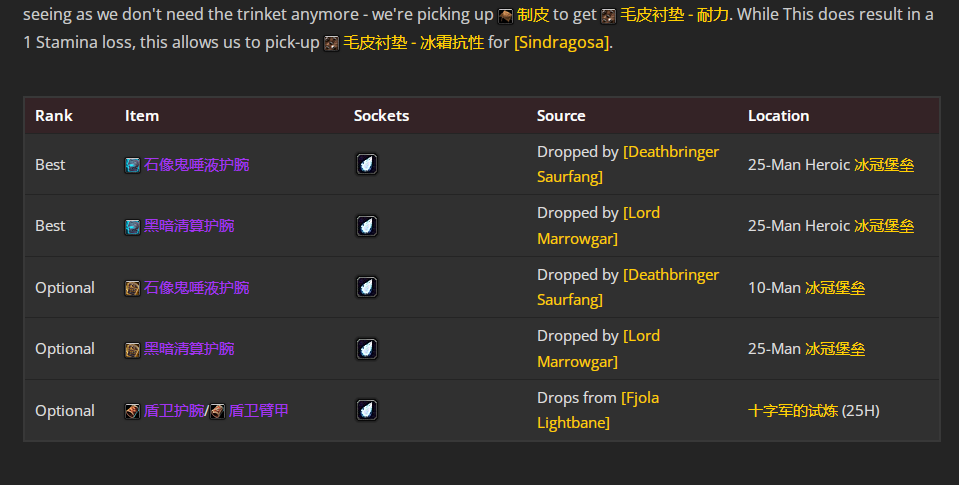
Task: Open the 制皮 profession link
Action: pos(533,15)
